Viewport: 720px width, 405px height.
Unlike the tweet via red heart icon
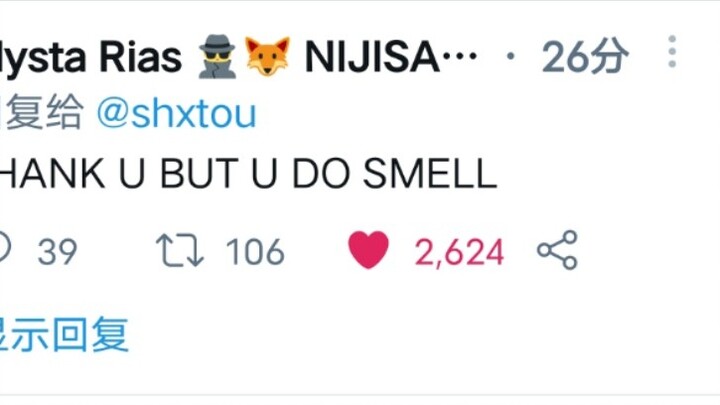pyautogui.click(x=368, y=250)
